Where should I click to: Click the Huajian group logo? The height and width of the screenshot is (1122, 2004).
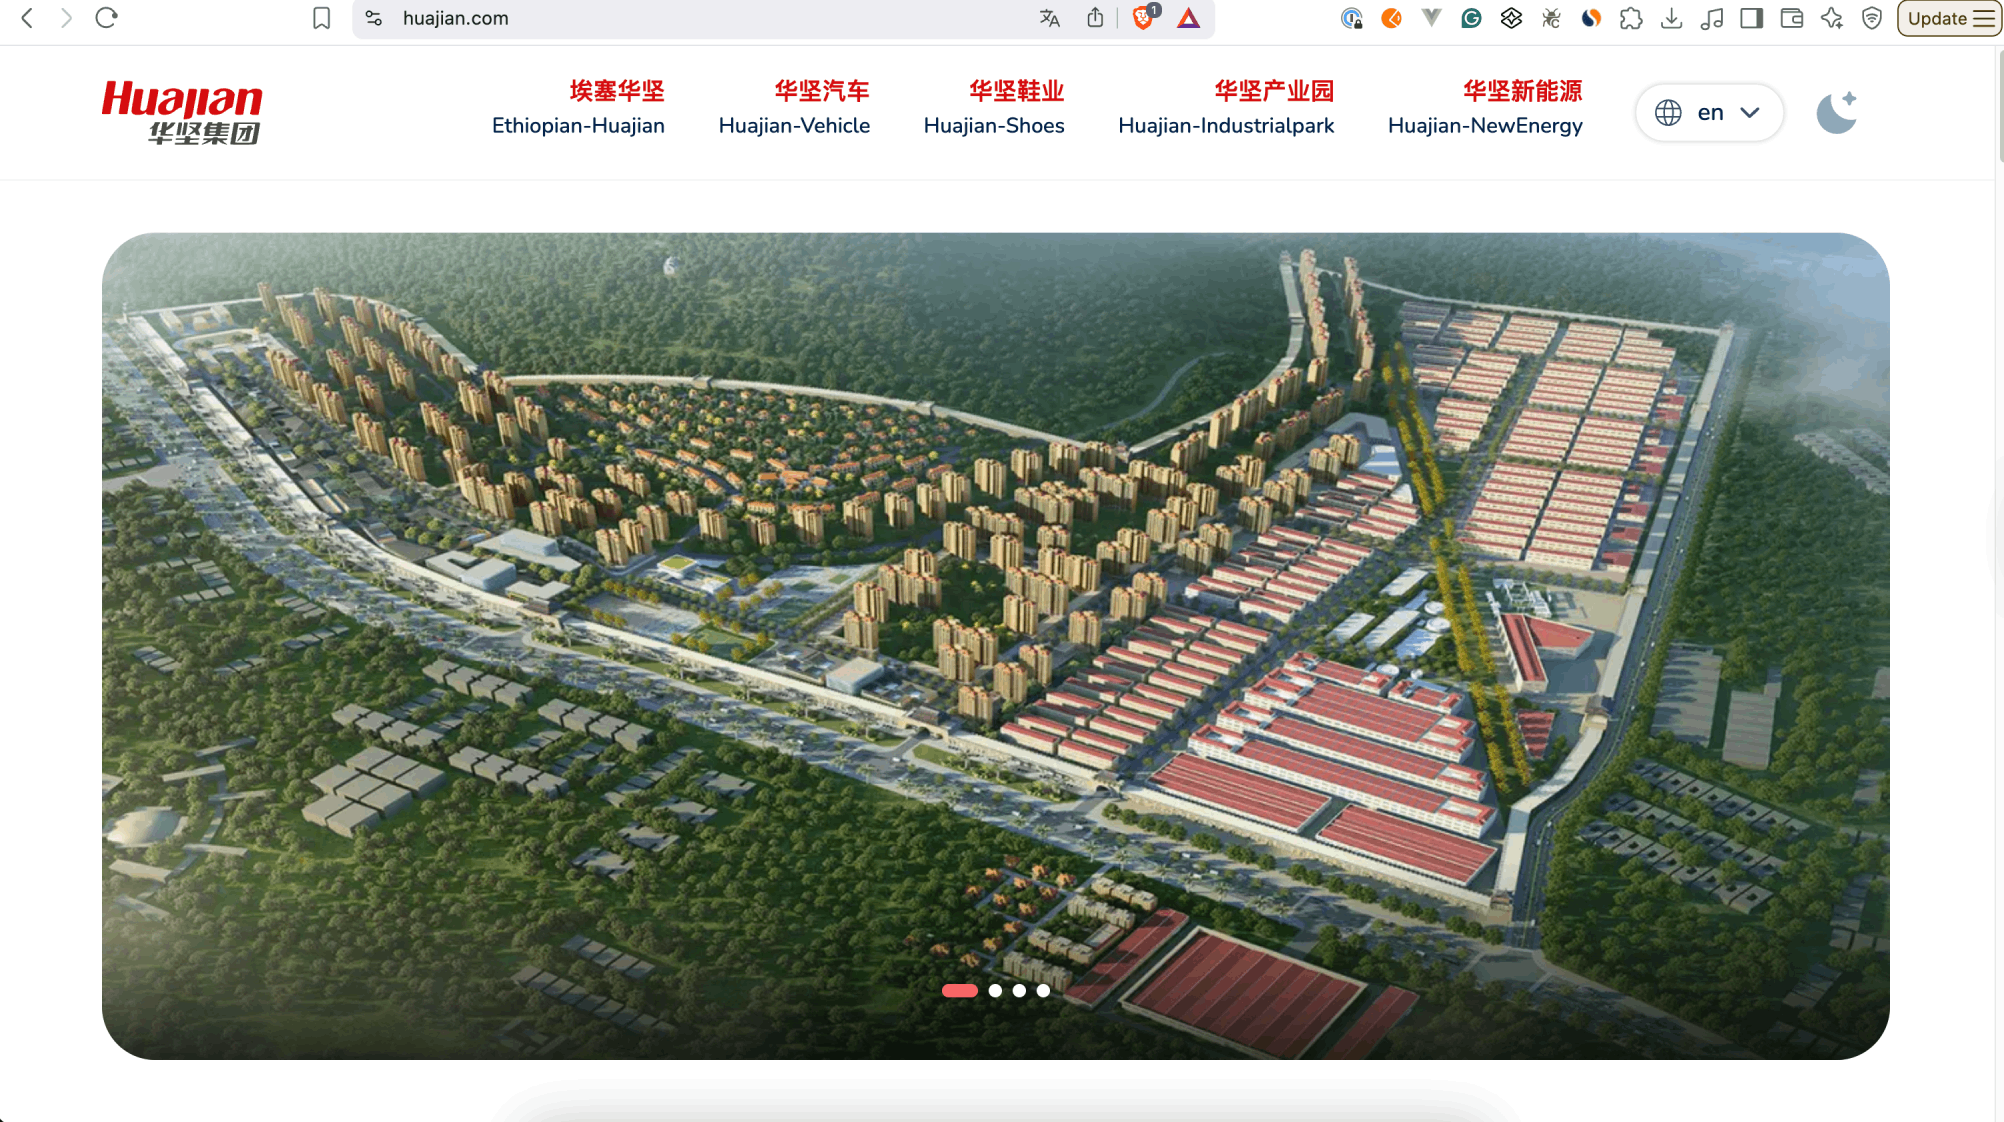(x=182, y=112)
